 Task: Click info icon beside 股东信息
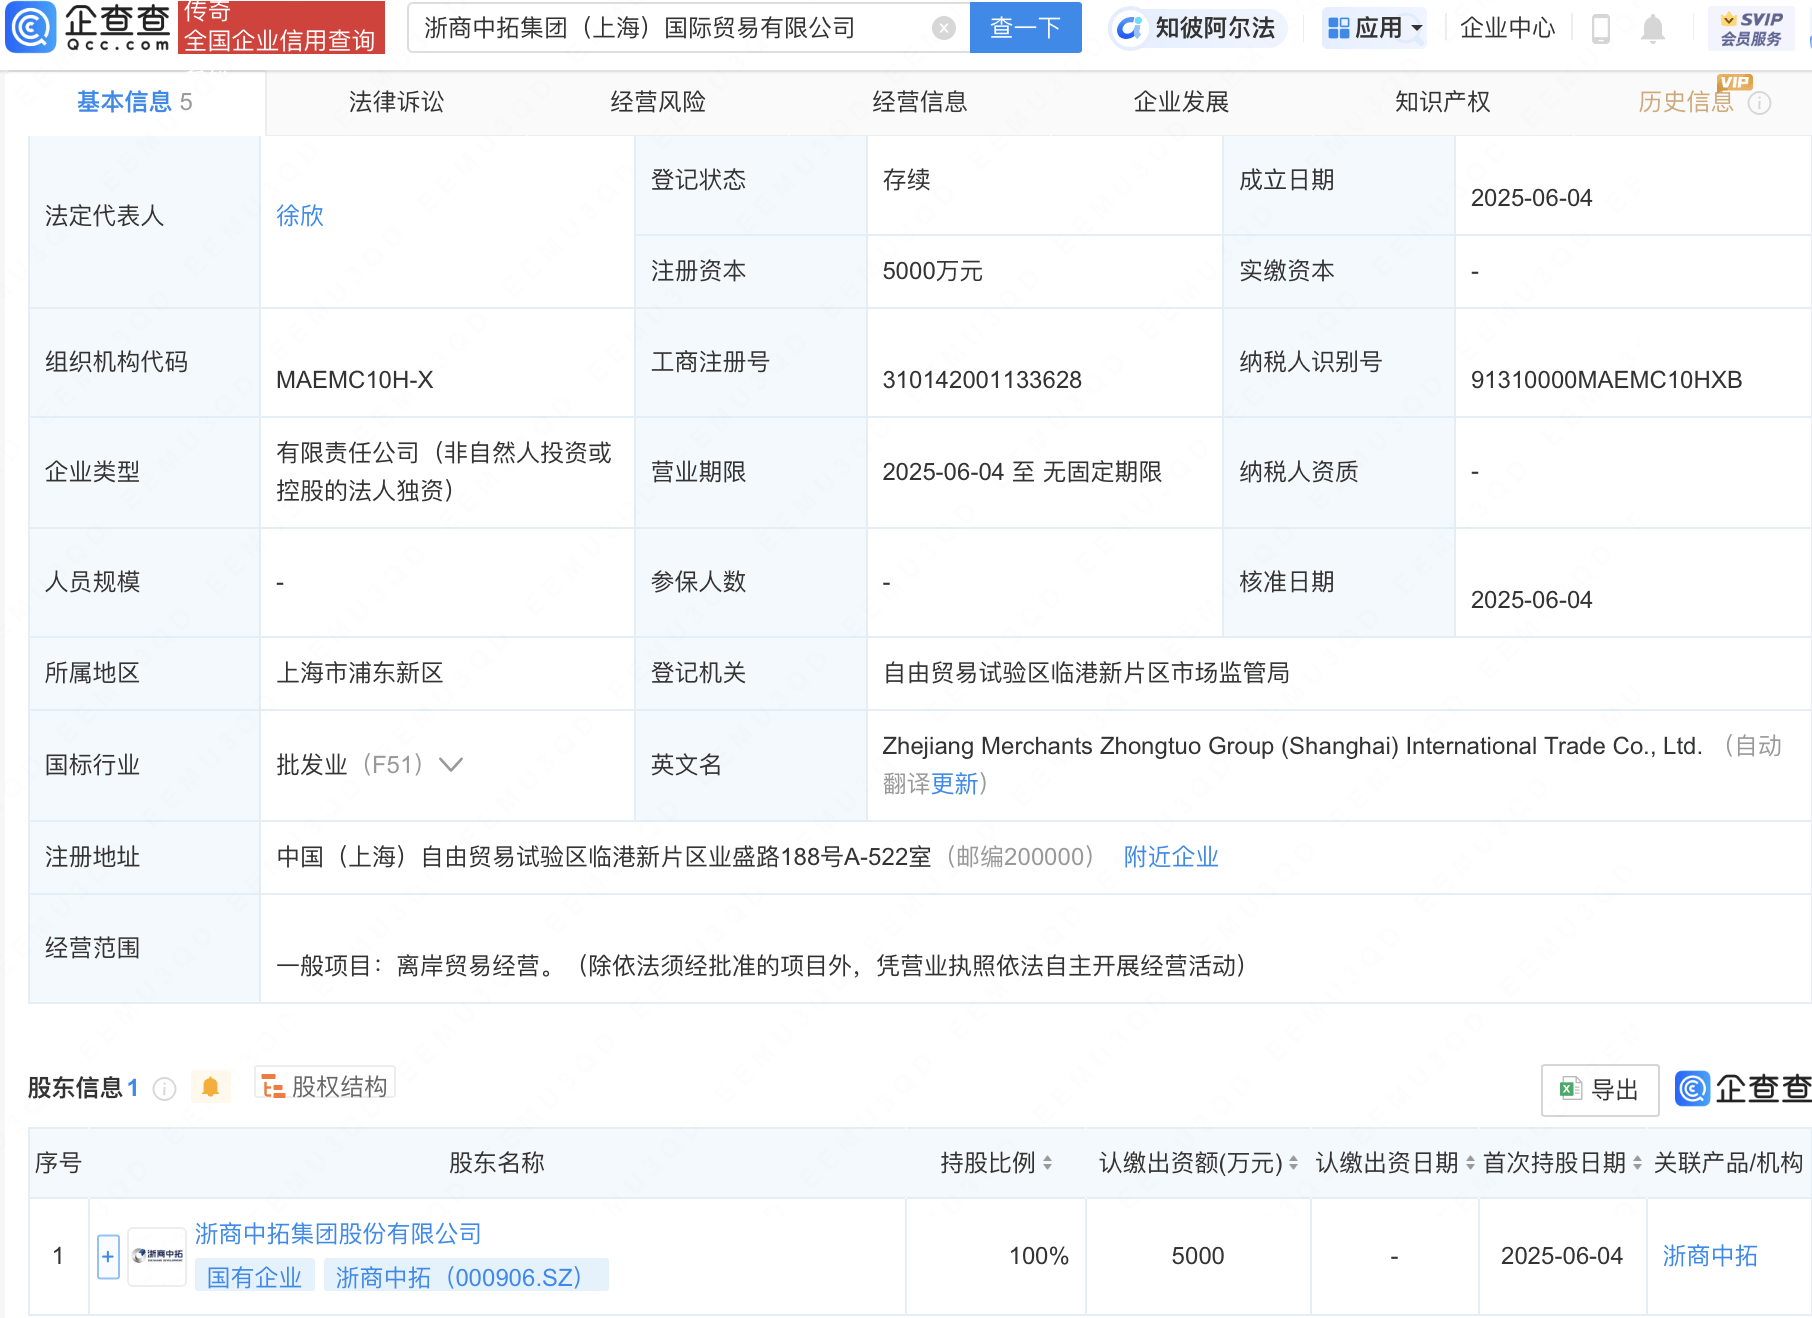[x=165, y=1089]
